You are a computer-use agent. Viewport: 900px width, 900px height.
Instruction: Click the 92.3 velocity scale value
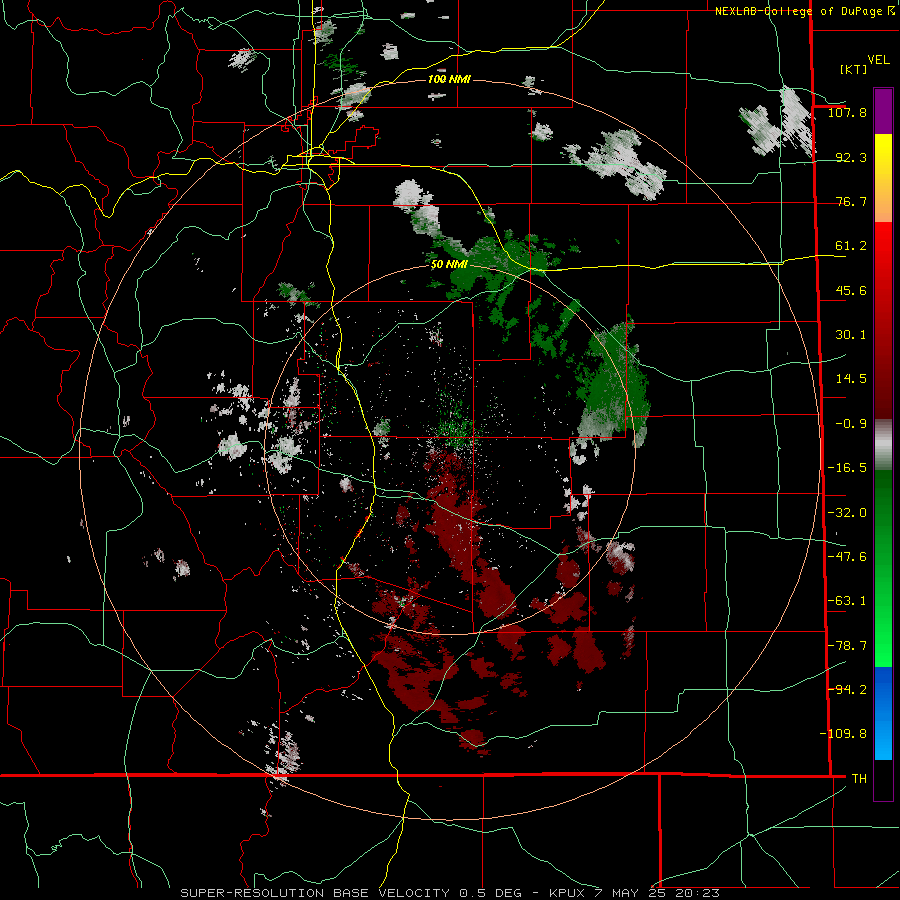click(x=851, y=157)
